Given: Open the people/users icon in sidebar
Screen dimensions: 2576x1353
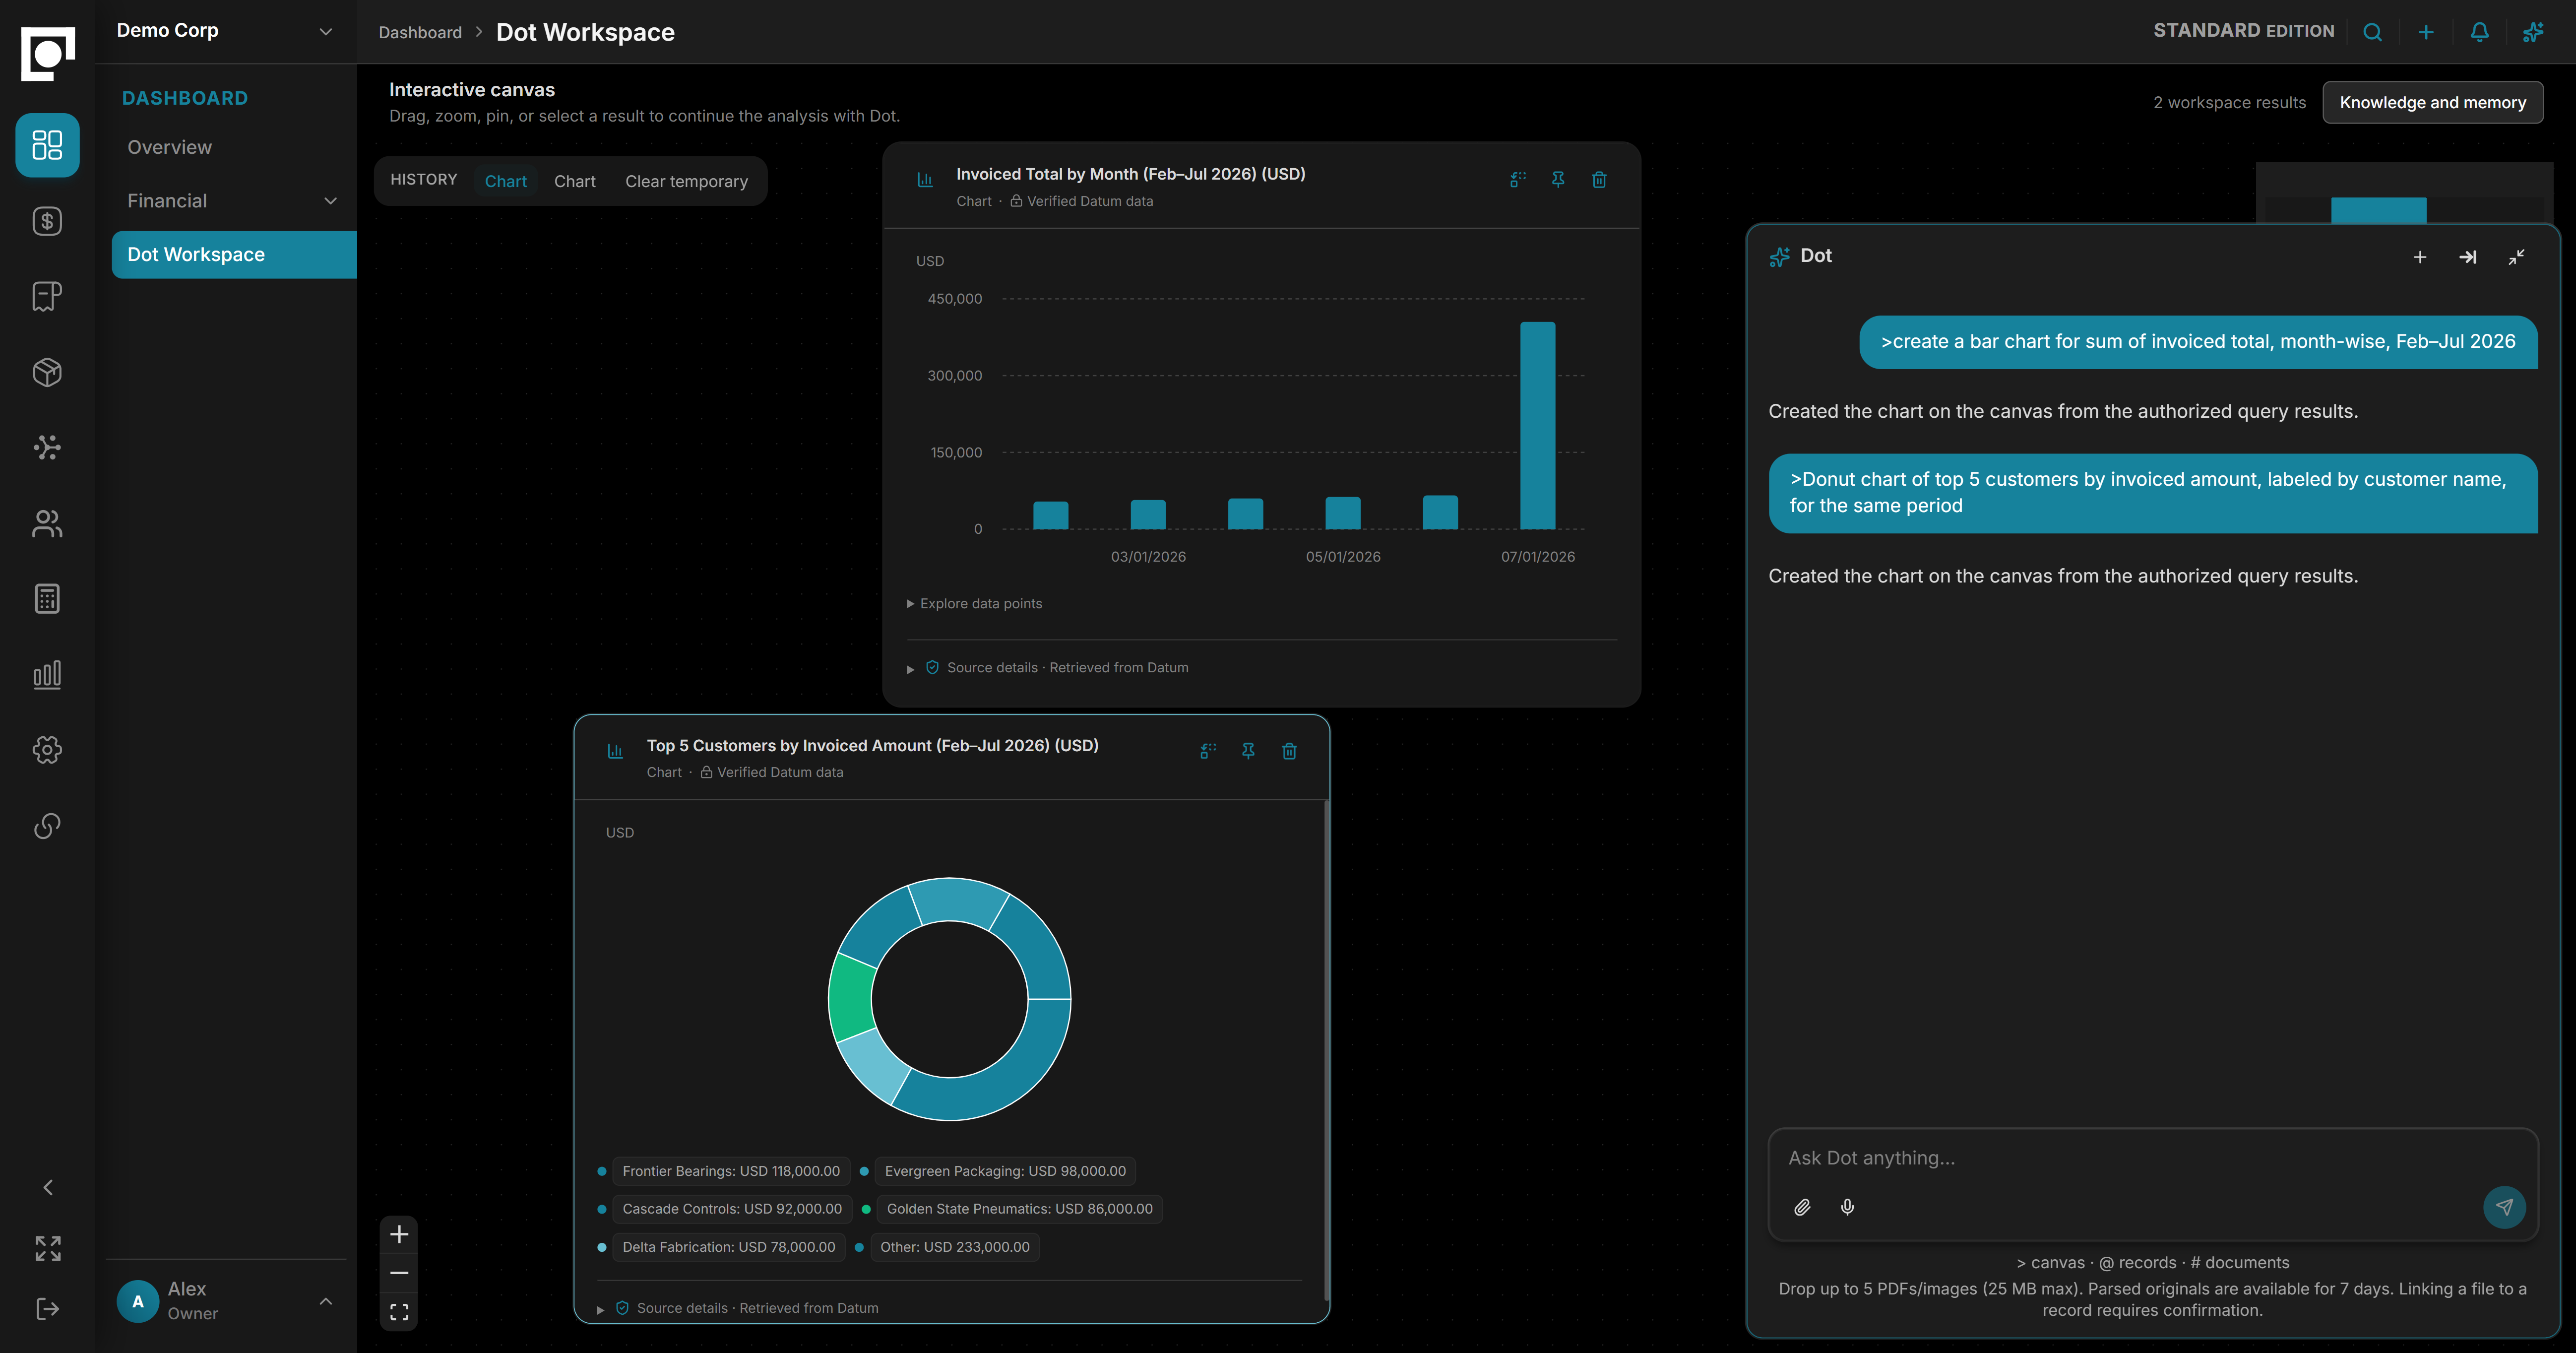Looking at the screenshot, I should click(x=47, y=523).
